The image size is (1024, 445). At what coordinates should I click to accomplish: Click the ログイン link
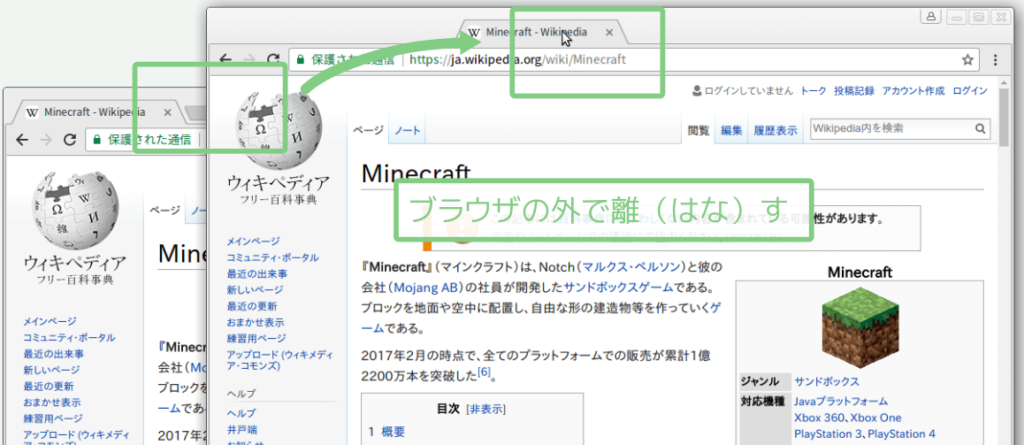tap(970, 91)
